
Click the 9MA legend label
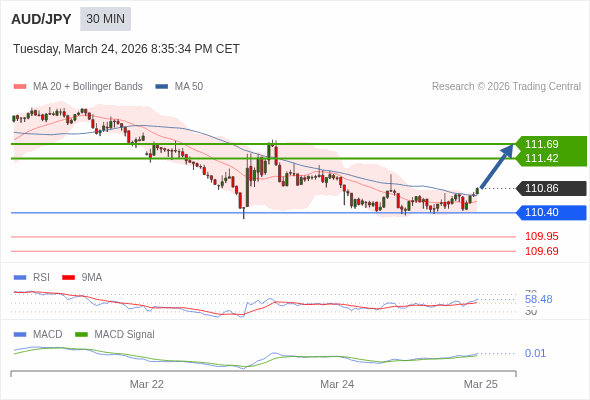(92, 278)
